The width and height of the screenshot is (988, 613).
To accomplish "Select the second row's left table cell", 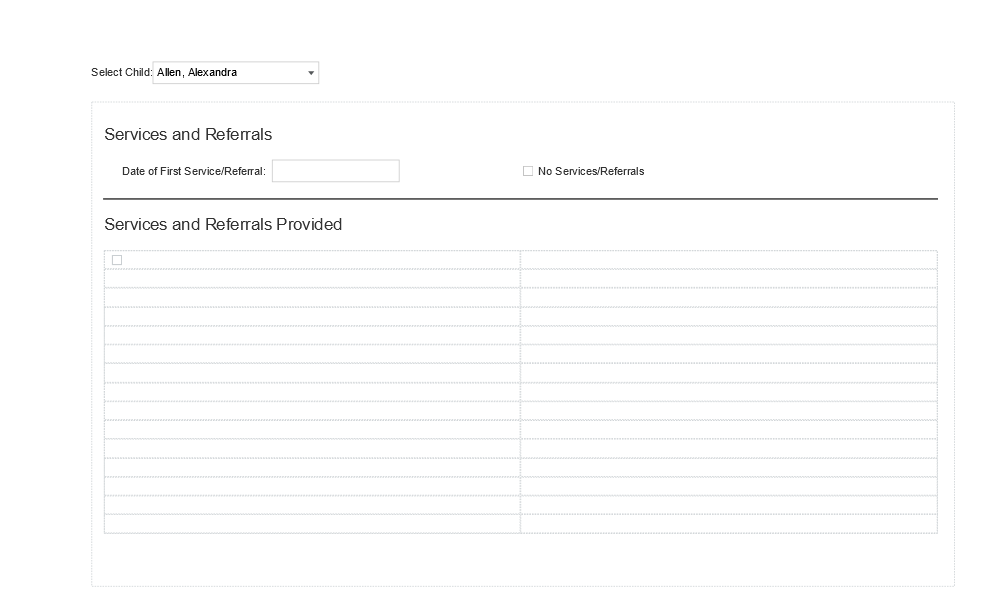I will (312, 279).
